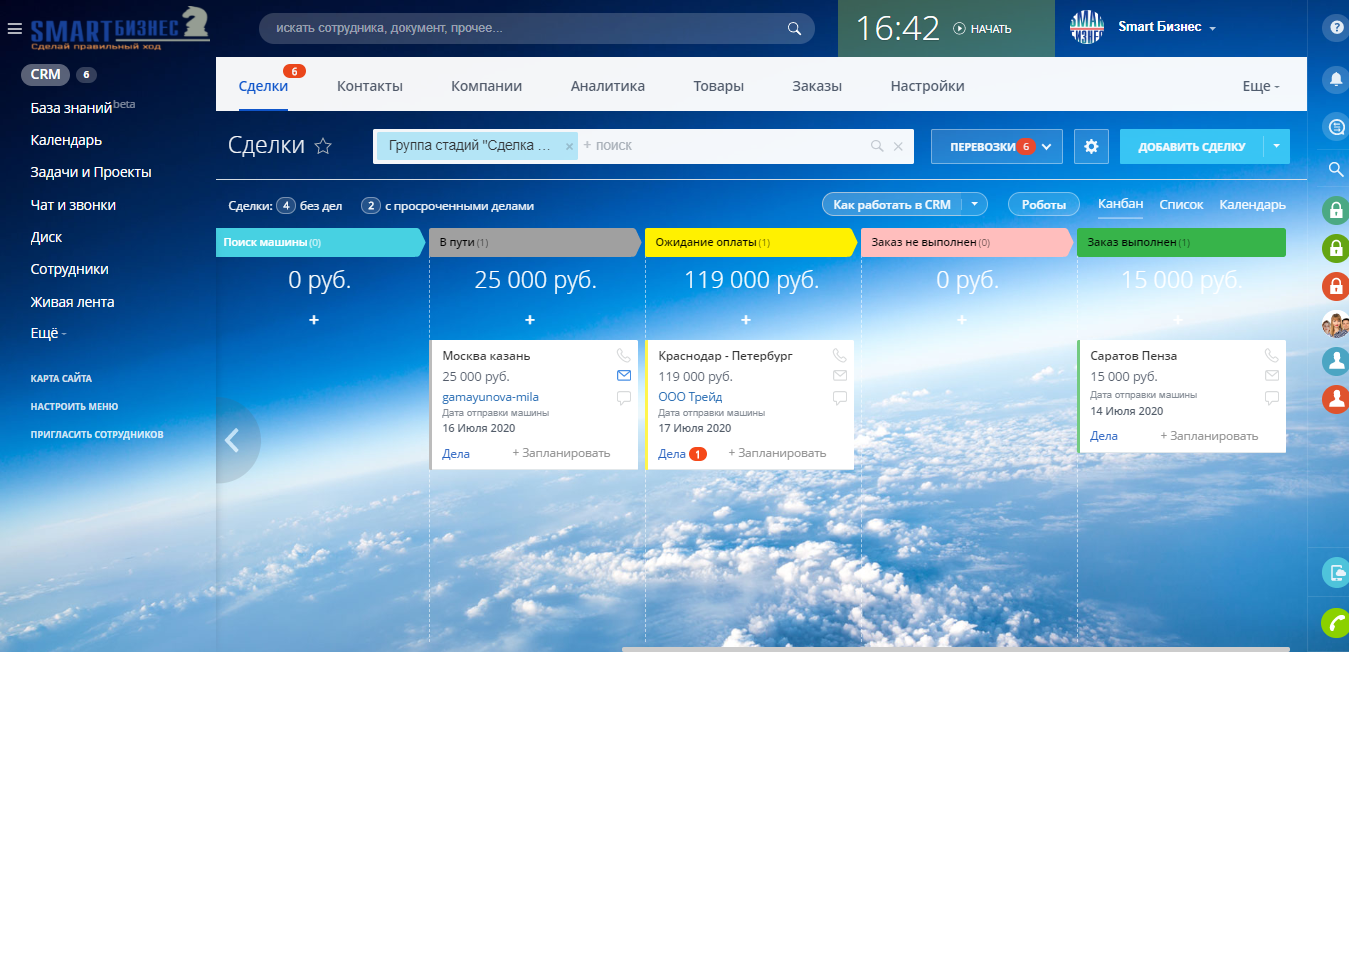
Task: Click the yellow Ожидание оплаты stage header
Action: 751,242
